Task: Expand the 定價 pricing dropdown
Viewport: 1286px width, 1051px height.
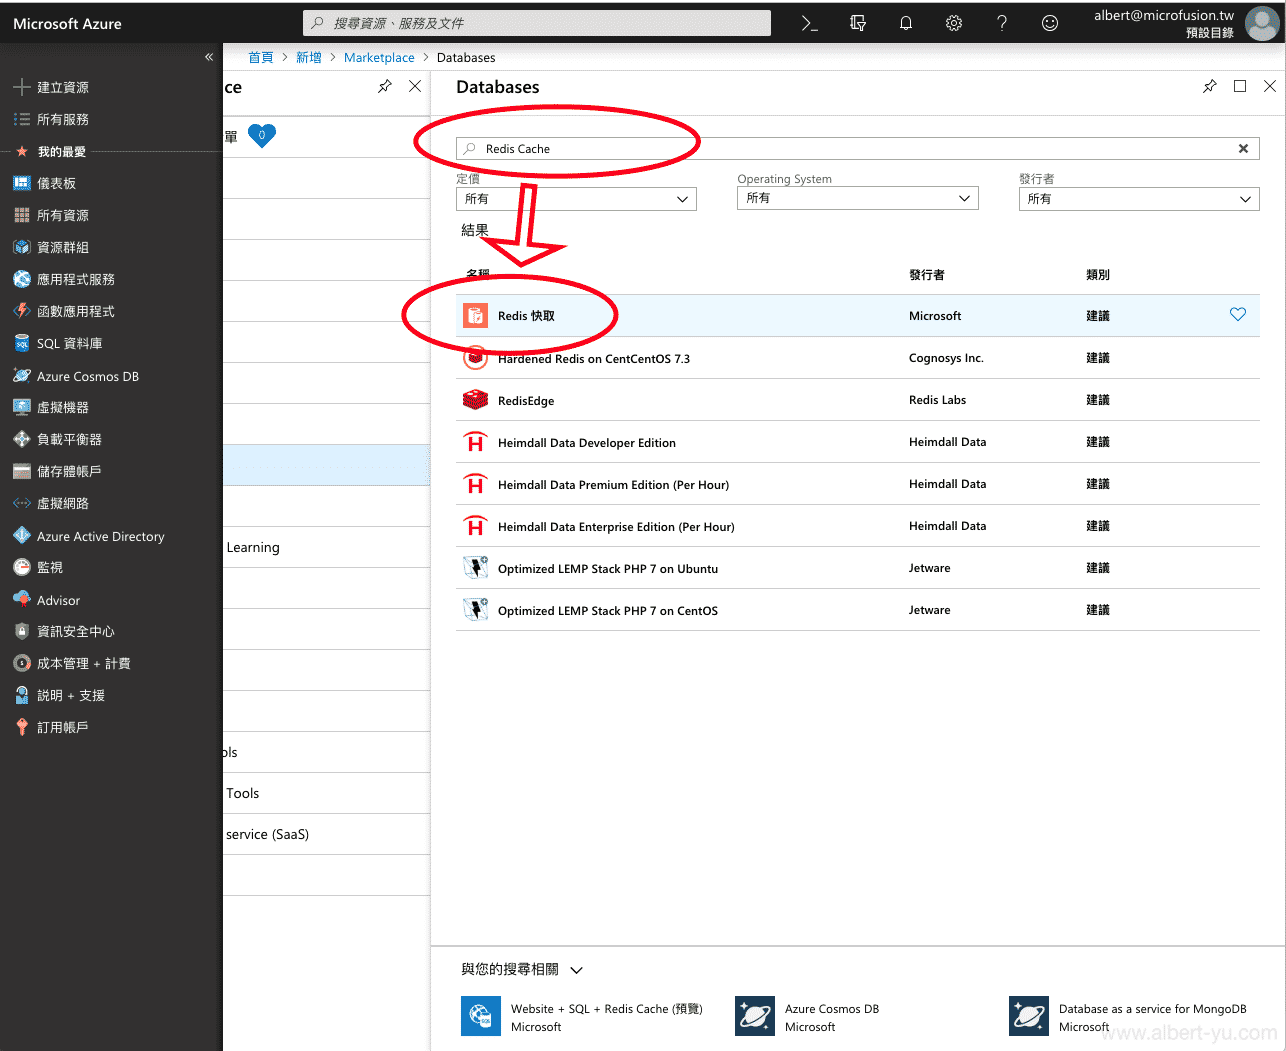Action: click(576, 198)
